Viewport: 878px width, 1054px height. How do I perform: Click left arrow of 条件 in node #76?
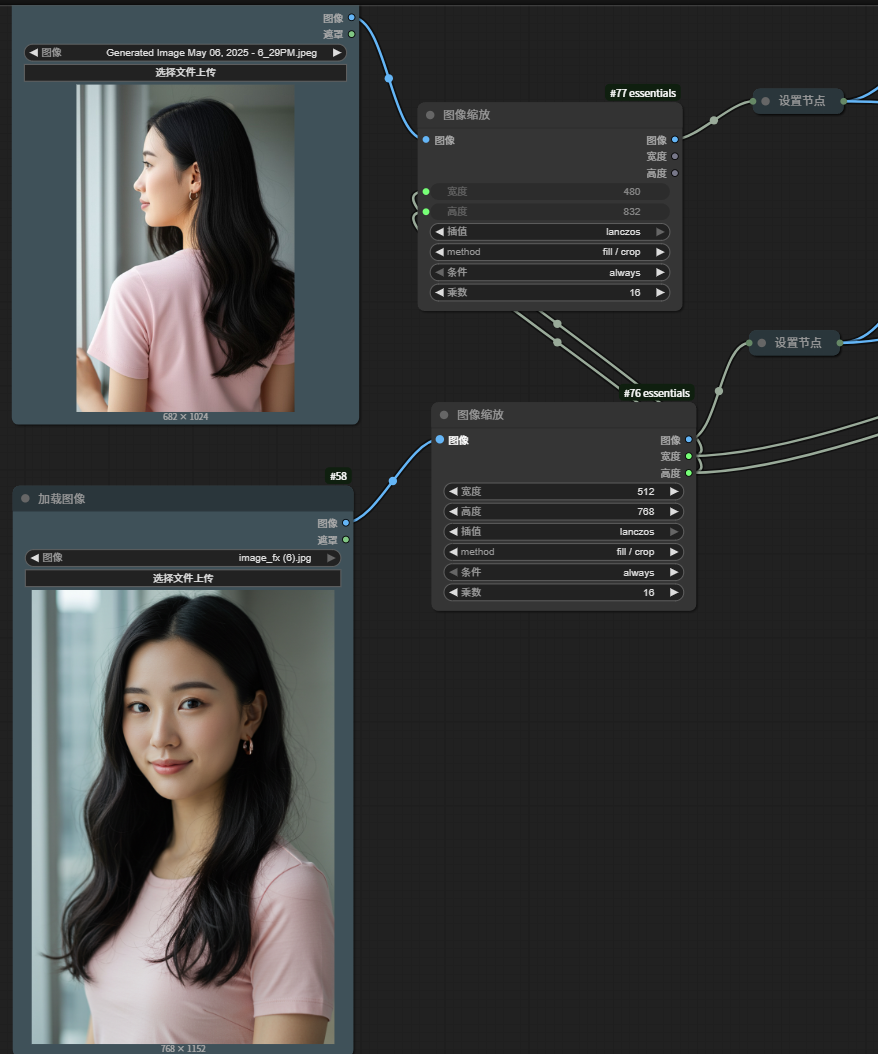453,572
